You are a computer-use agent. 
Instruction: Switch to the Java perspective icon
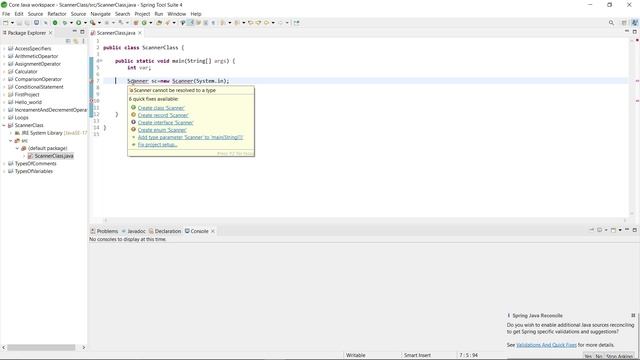tap(635, 23)
